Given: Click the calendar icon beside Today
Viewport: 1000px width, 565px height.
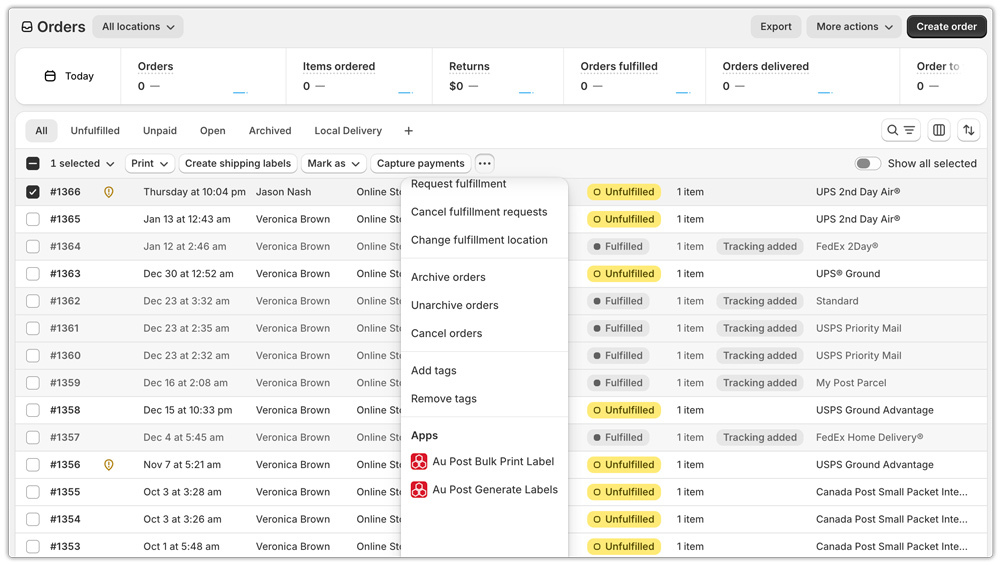Looking at the screenshot, I should click(50, 76).
